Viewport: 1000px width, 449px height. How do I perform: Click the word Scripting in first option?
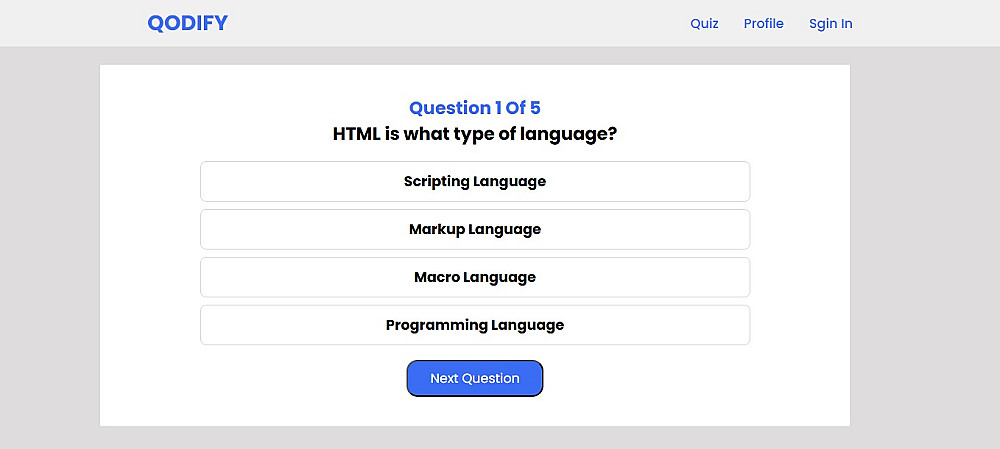[x=436, y=182]
